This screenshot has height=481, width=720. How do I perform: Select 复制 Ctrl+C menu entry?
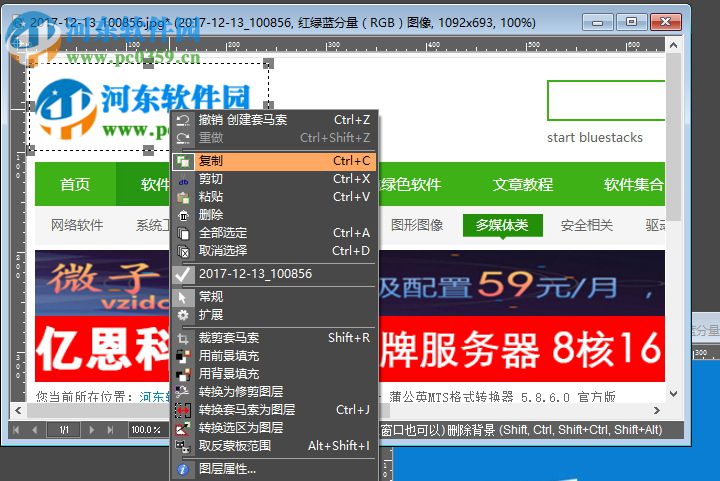coord(274,161)
